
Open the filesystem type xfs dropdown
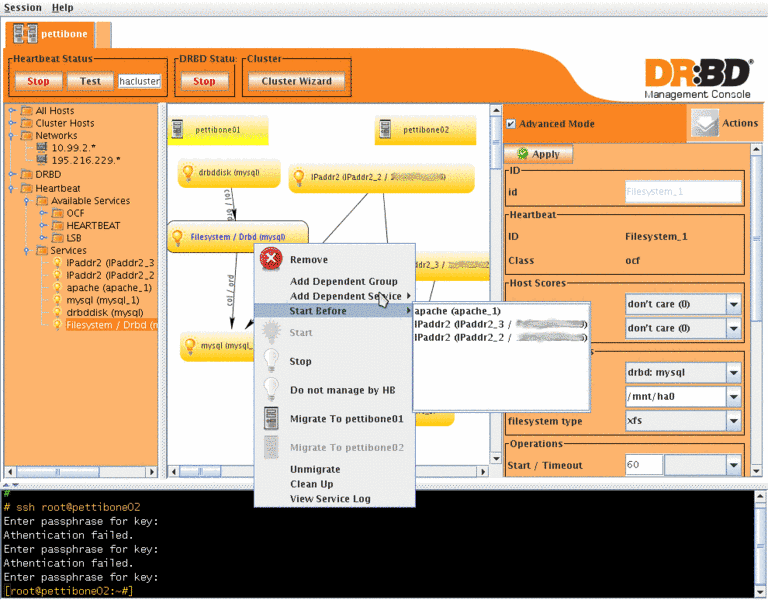pyautogui.click(x=733, y=420)
